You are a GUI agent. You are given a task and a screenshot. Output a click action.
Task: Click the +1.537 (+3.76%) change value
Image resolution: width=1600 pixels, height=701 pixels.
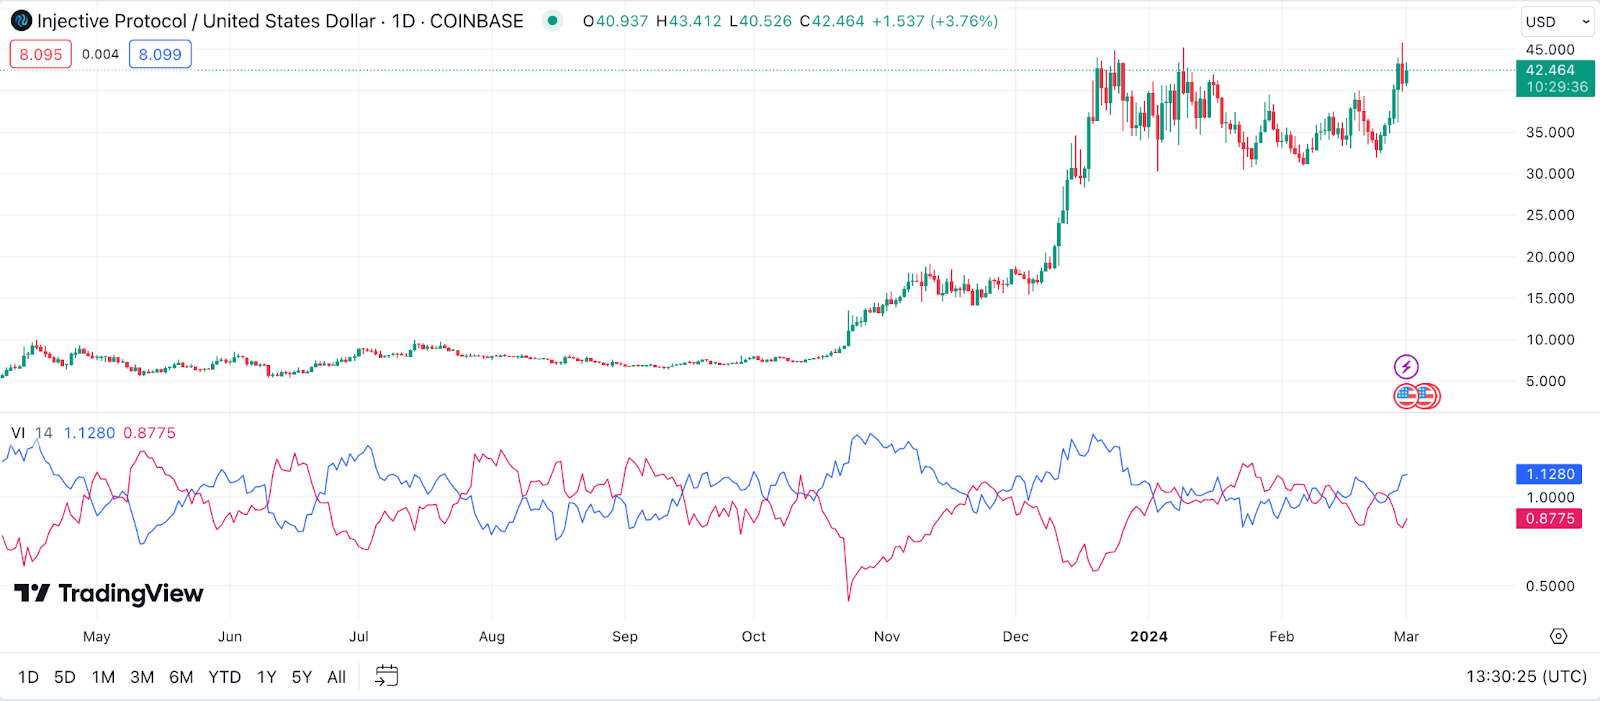point(935,21)
